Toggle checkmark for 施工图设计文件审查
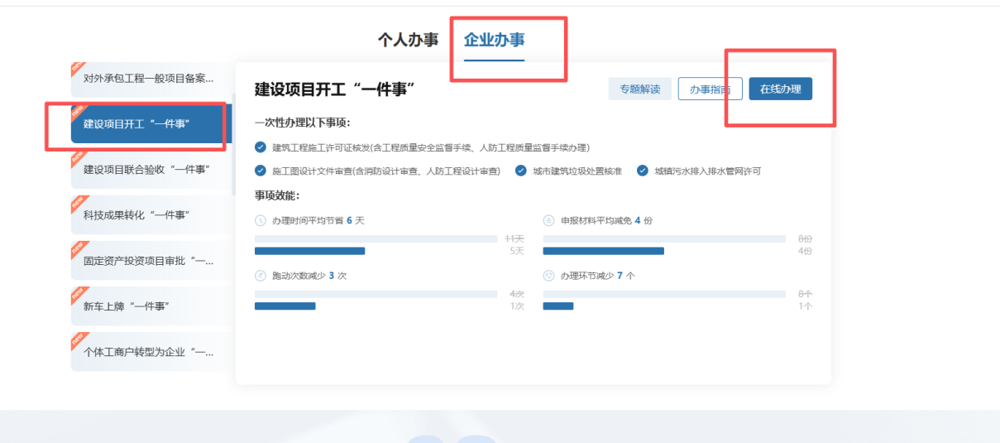The image size is (1000, 443). (260, 171)
